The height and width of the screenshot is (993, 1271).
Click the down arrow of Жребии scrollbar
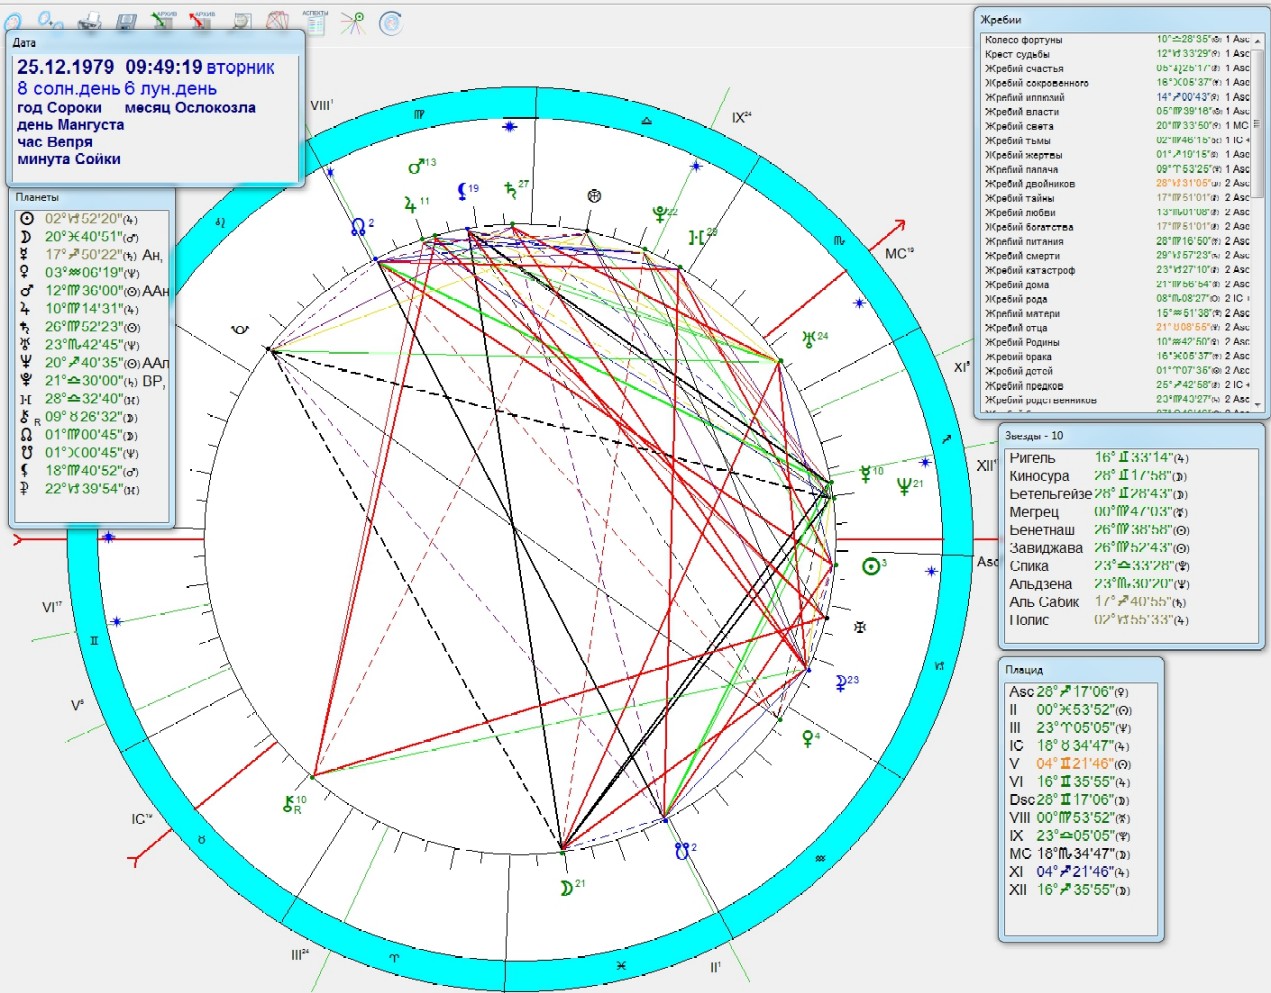[x=1257, y=404]
